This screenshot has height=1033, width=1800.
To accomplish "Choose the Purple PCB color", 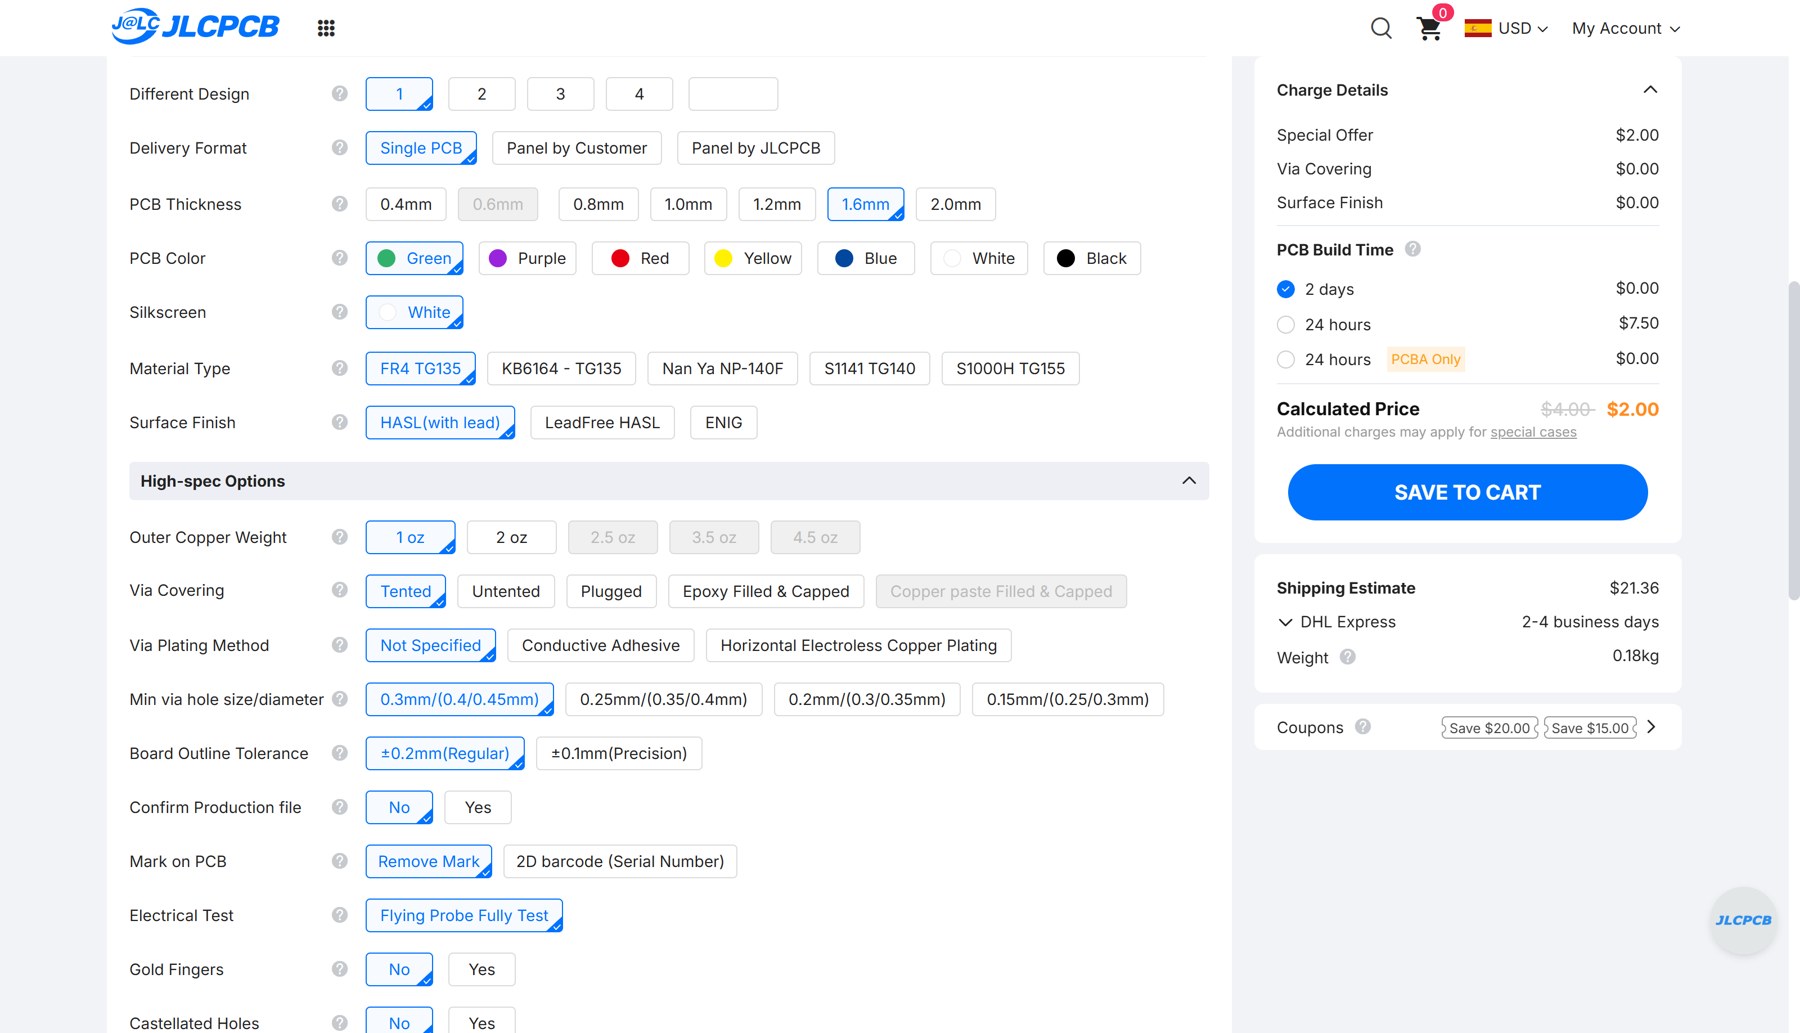I will click(x=528, y=258).
